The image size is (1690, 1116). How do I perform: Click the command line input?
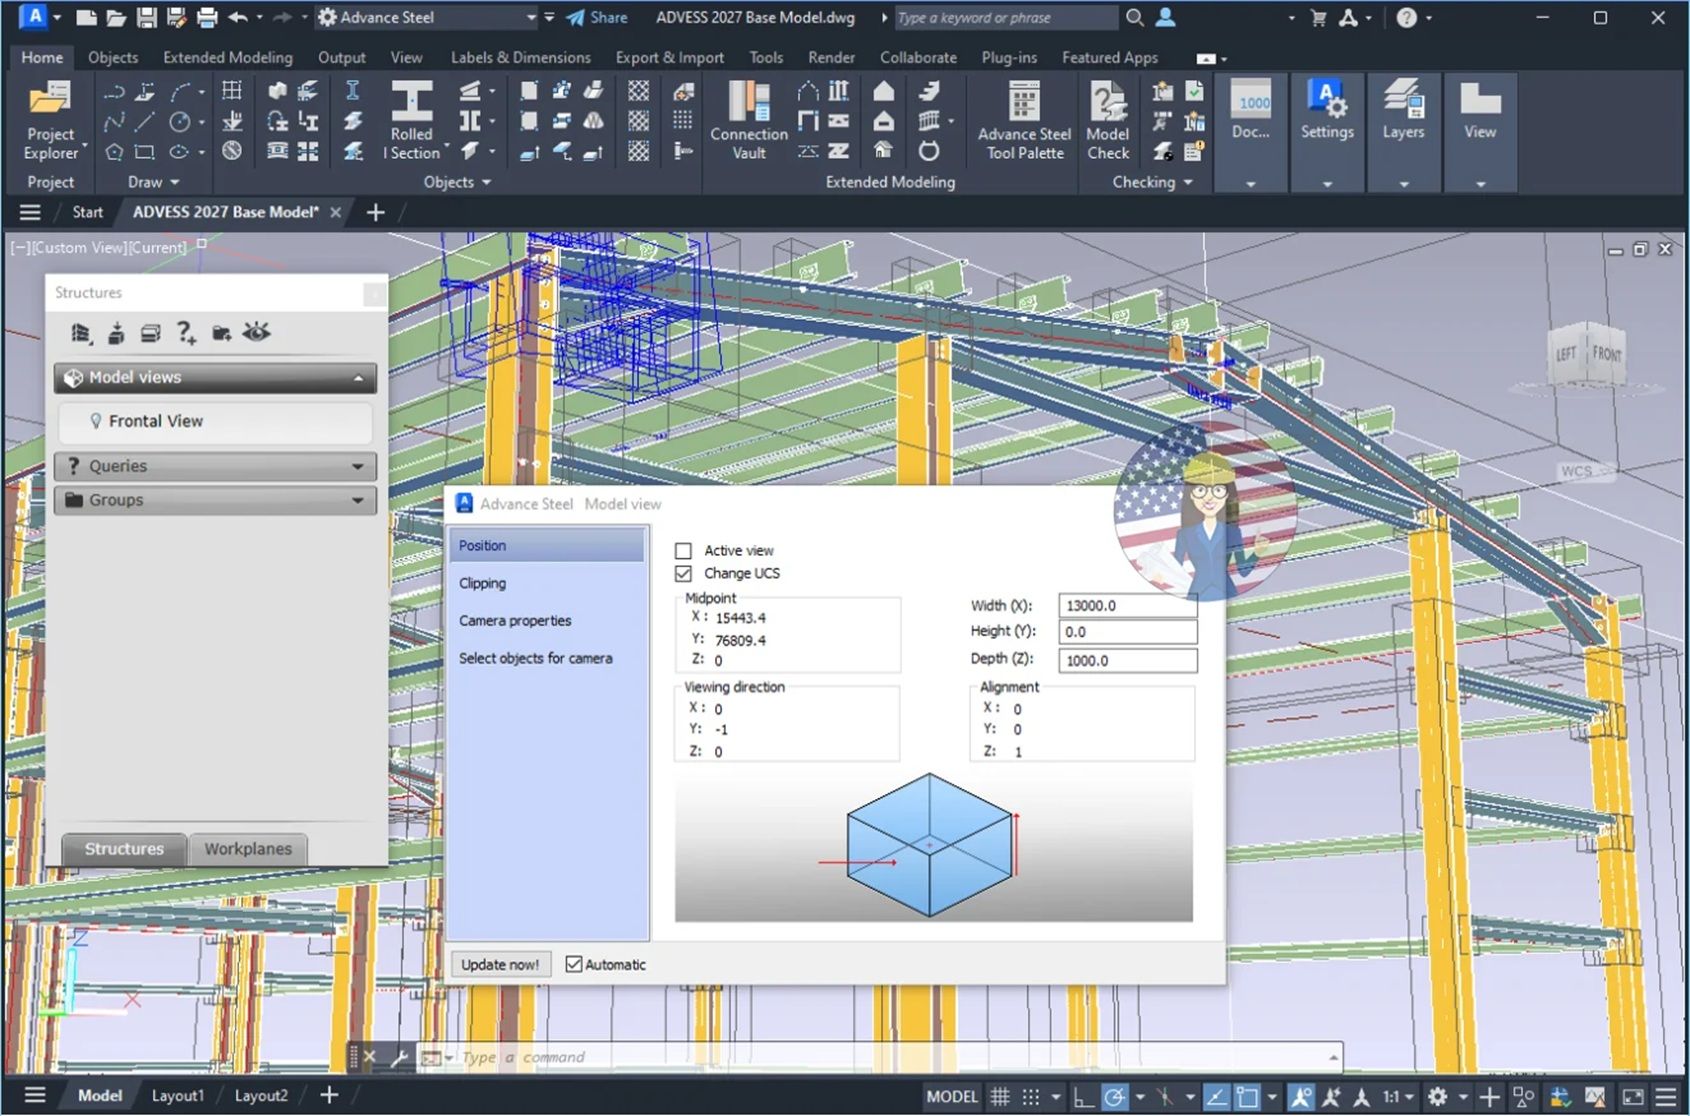890,1056
